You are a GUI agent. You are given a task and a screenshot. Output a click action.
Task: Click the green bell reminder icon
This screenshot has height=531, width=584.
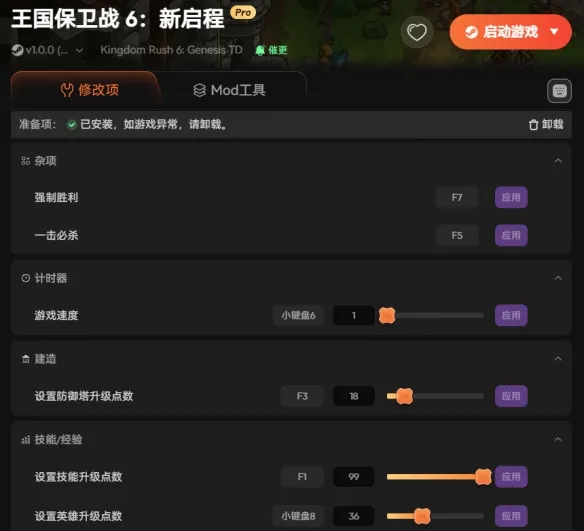click(x=260, y=50)
